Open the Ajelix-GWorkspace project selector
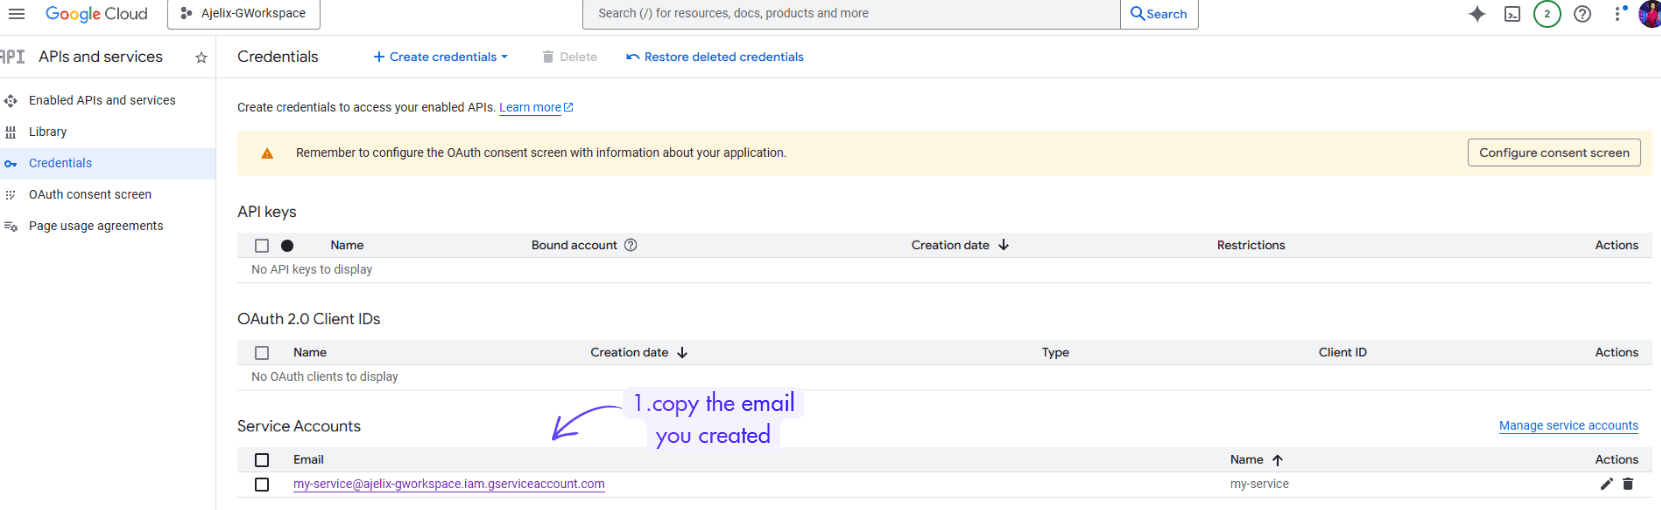 (243, 13)
